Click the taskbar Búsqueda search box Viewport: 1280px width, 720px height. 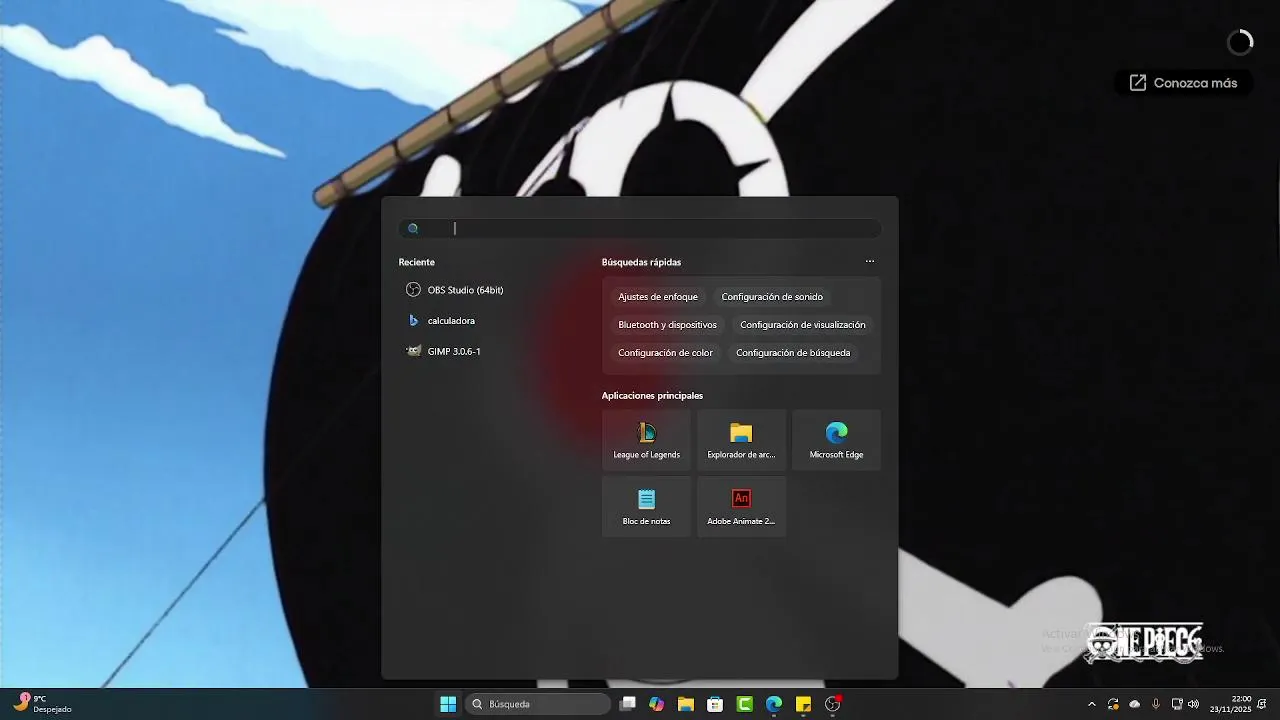[x=538, y=704]
